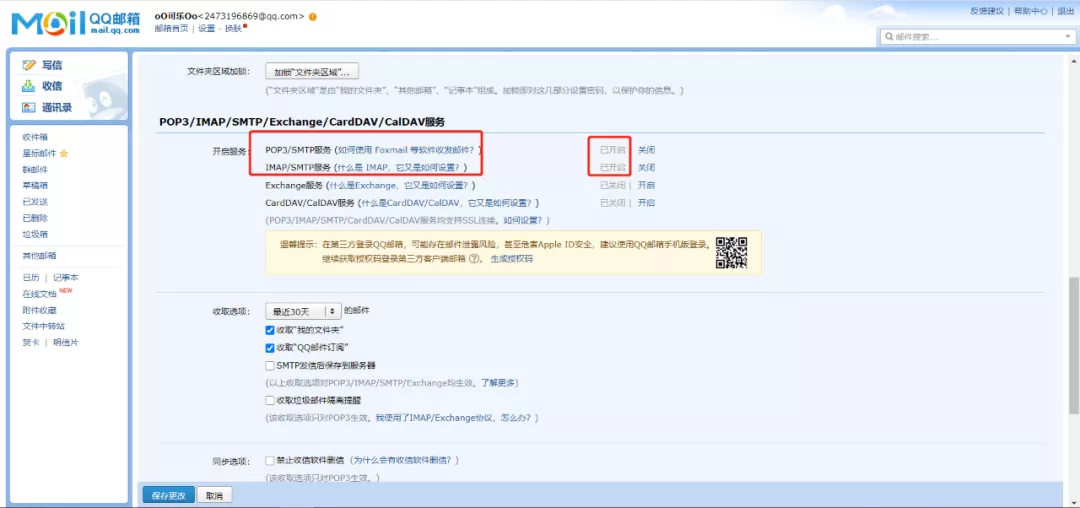
Task: Click the magnifier icon in search box
Action: (890, 36)
